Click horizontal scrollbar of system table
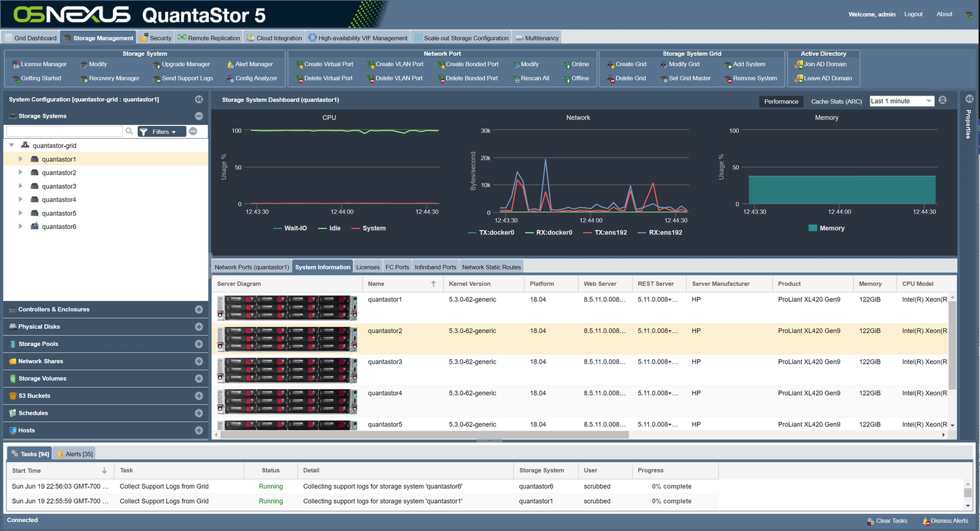Screen dimensions: 980x531 424,435
